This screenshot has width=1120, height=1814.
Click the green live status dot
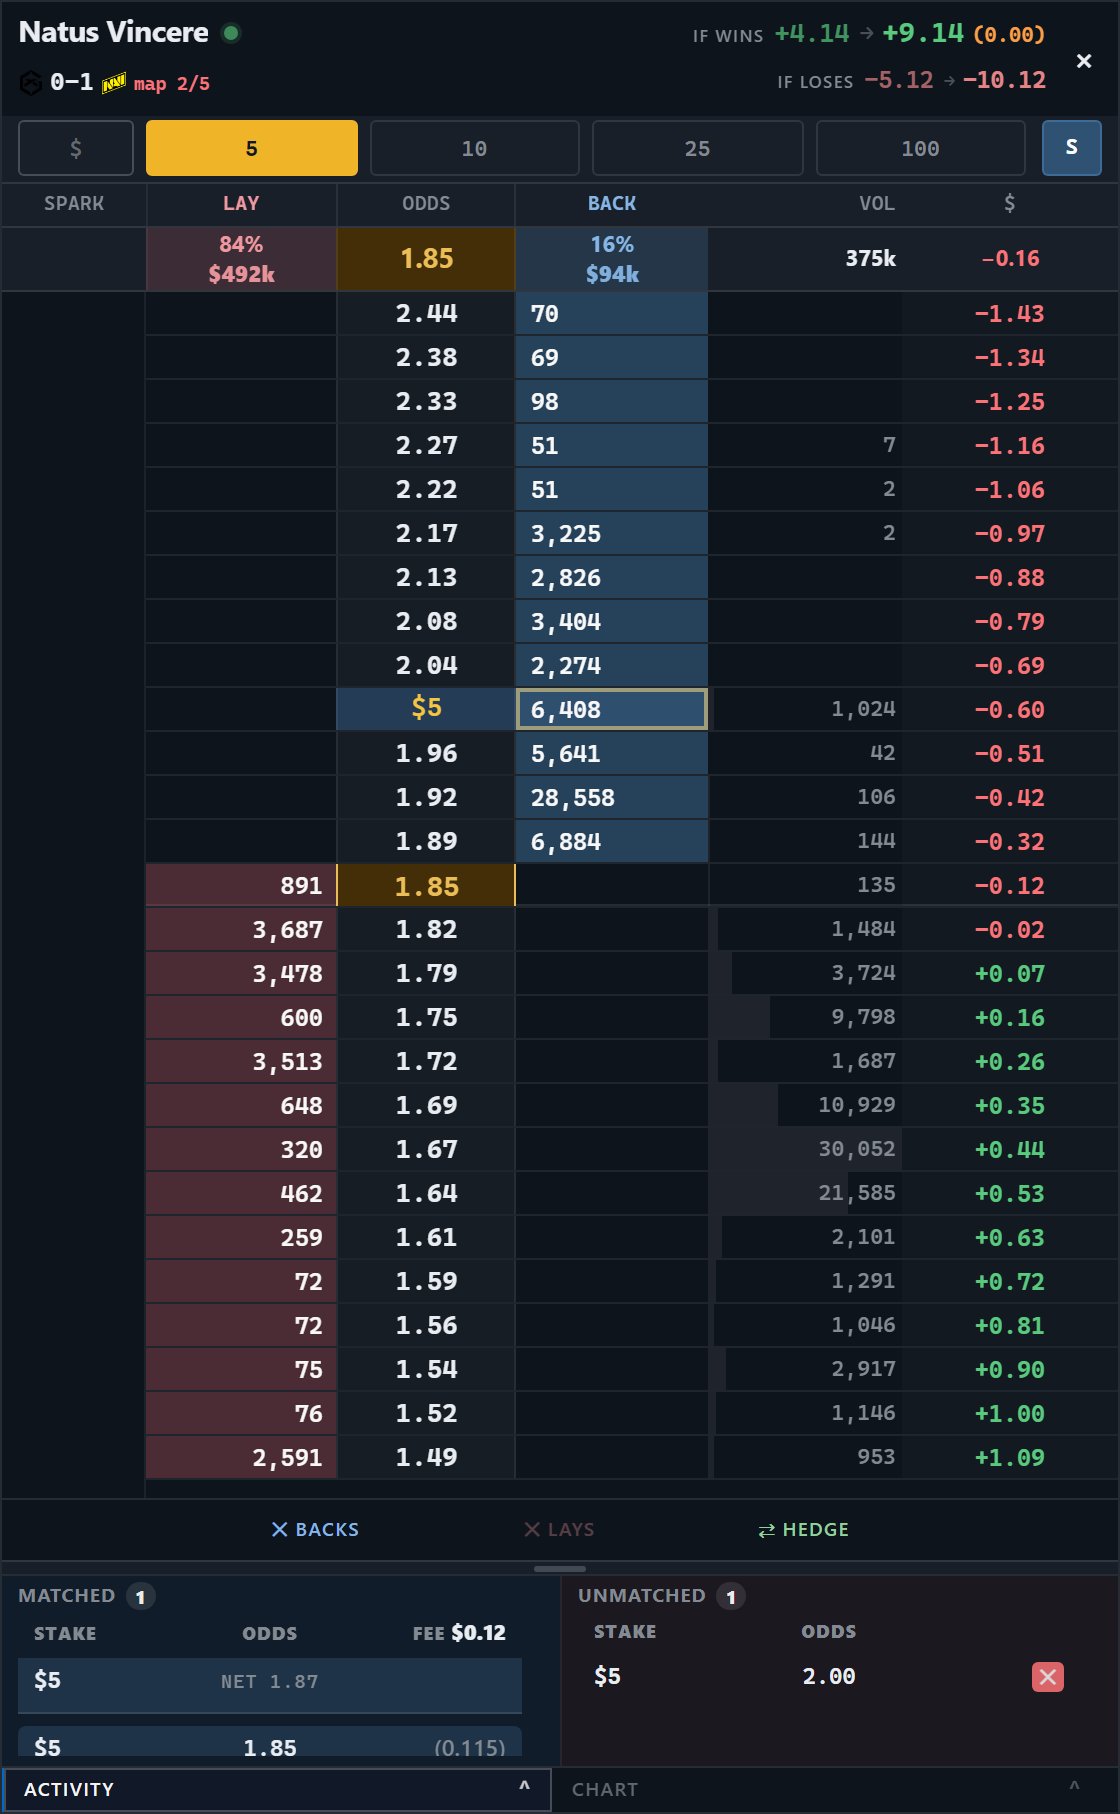[231, 33]
